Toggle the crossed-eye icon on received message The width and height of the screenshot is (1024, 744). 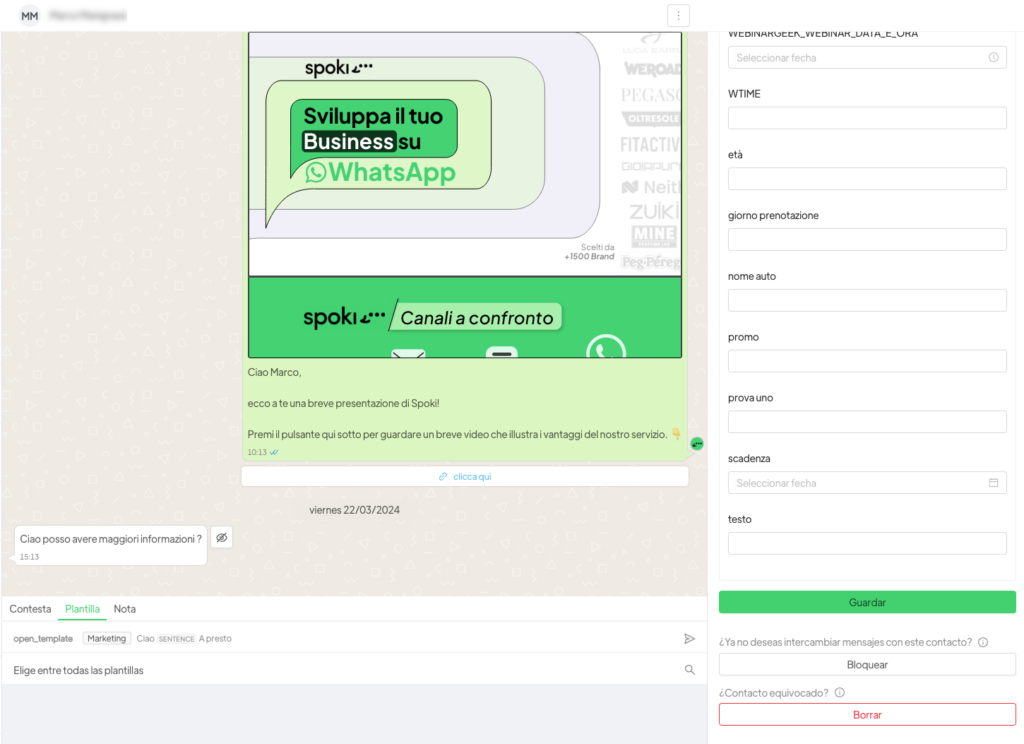point(222,538)
